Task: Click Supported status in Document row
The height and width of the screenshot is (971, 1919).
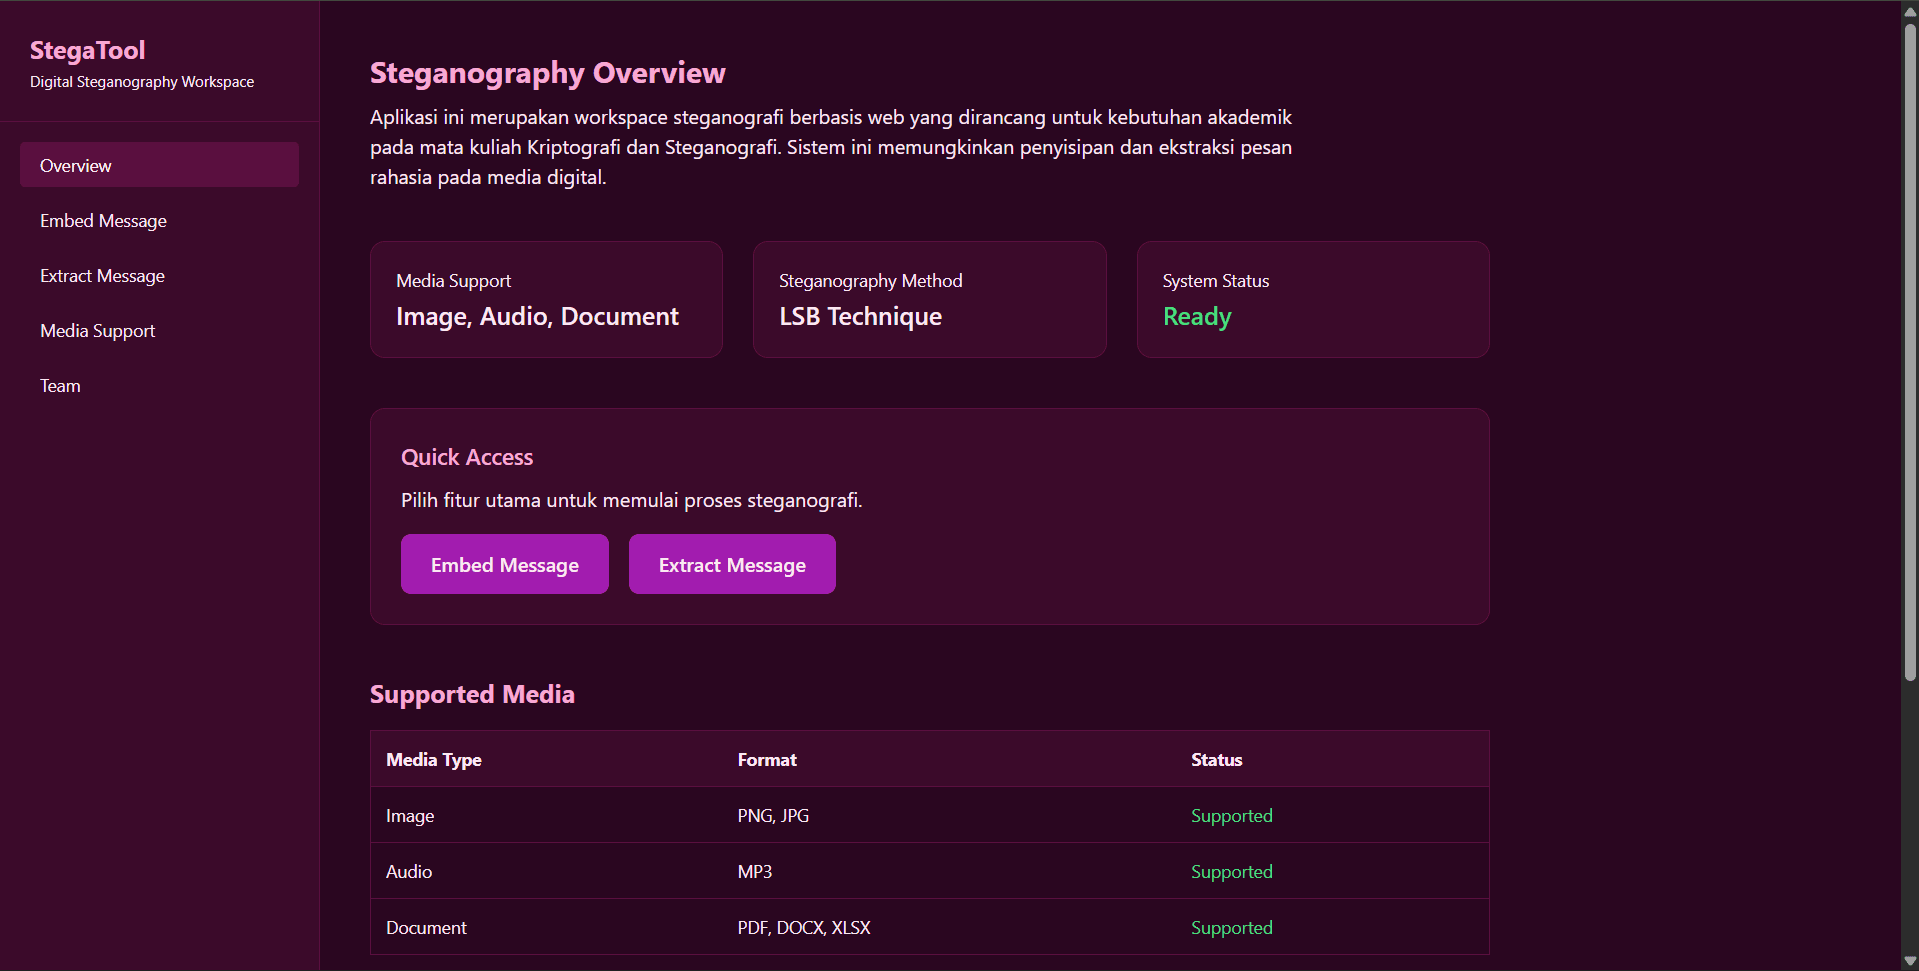Action: pos(1232,928)
